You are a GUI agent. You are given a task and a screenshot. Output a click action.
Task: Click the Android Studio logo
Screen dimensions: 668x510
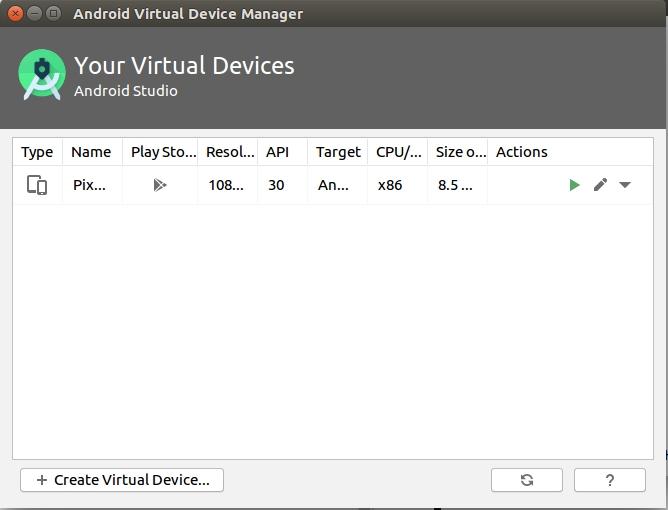pyautogui.click(x=42, y=75)
